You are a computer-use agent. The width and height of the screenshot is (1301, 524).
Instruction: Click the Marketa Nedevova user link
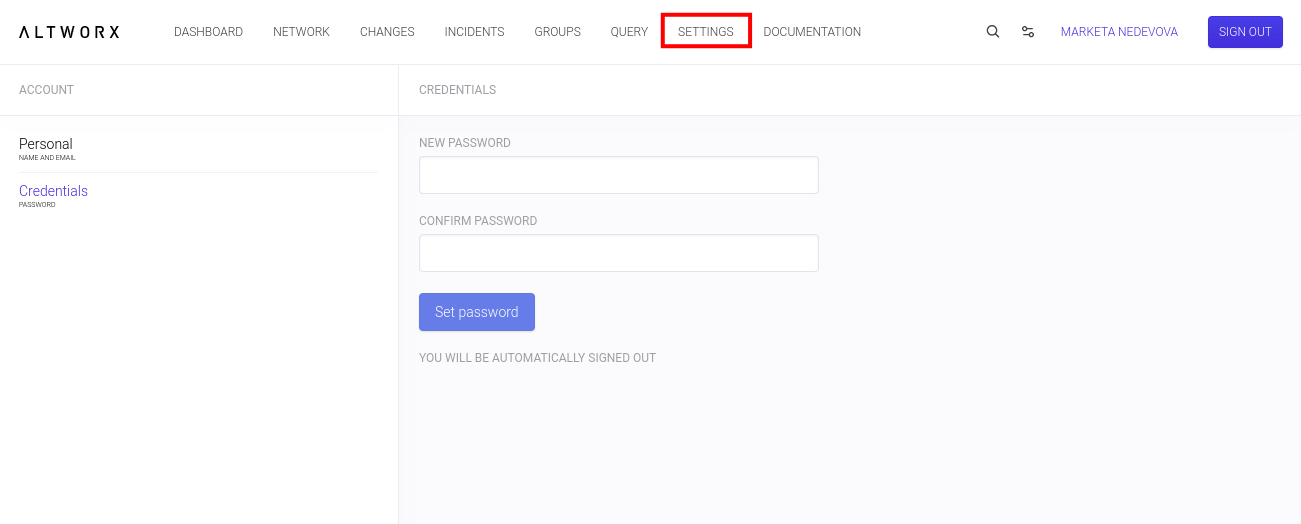[x=1119, y=32]
